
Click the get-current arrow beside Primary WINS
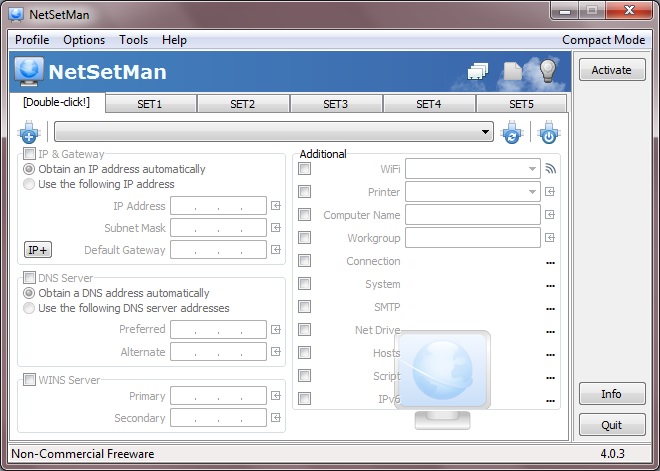276,396
